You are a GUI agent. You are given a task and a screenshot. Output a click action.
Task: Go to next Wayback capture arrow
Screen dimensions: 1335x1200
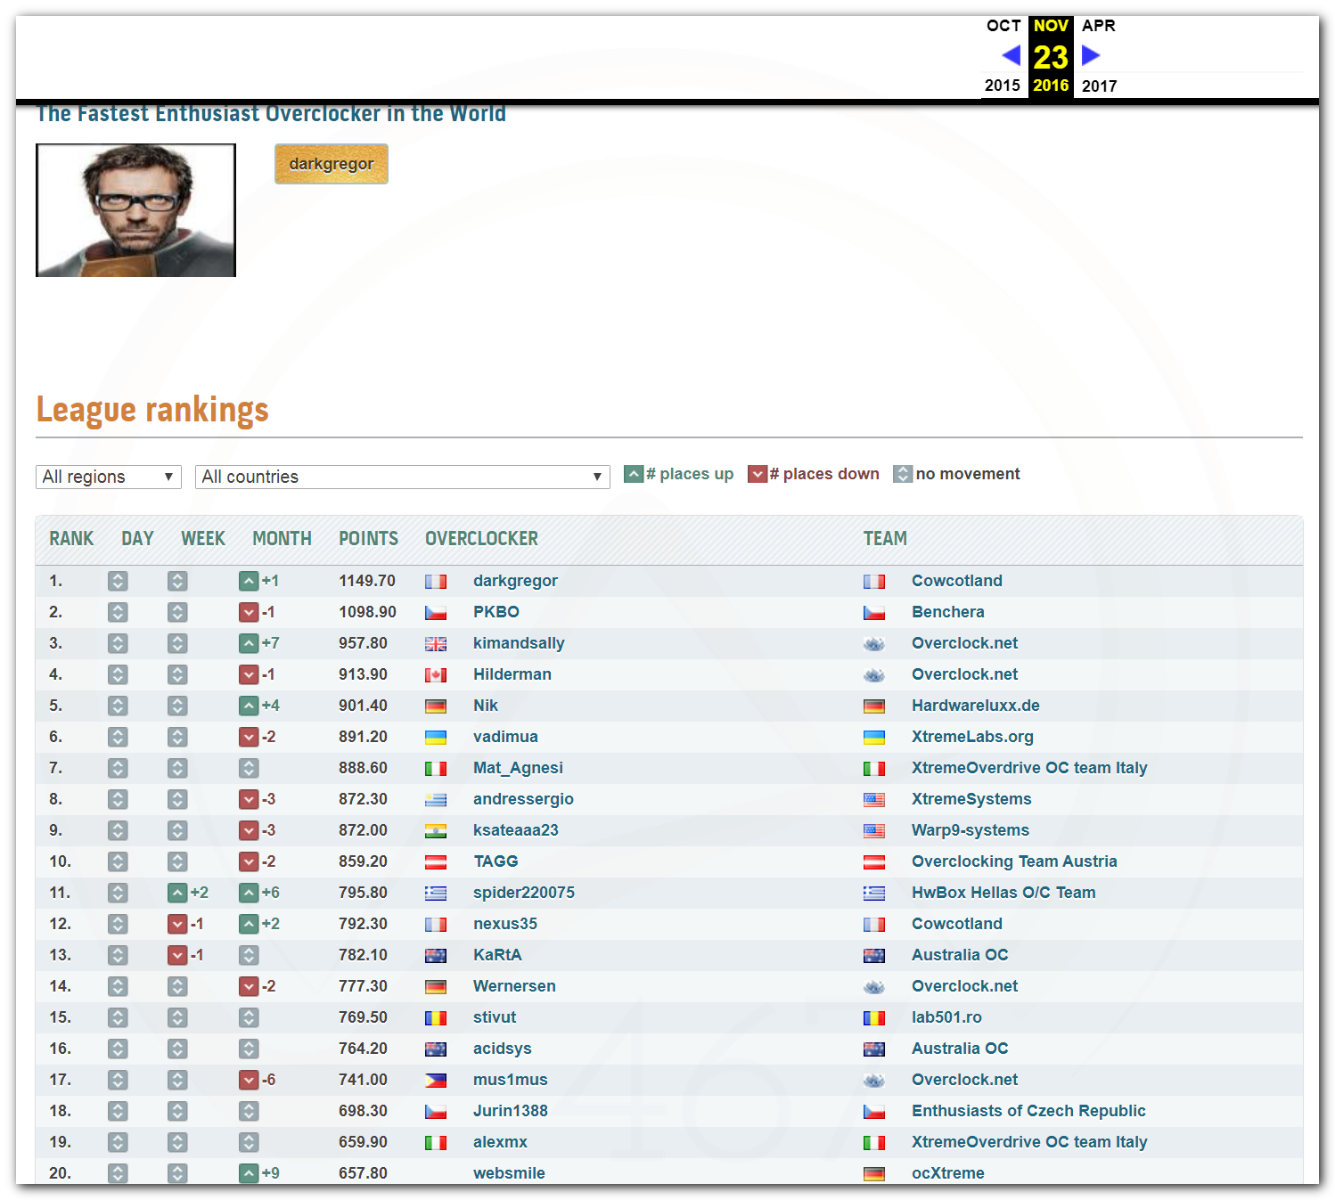[1091, 55]
